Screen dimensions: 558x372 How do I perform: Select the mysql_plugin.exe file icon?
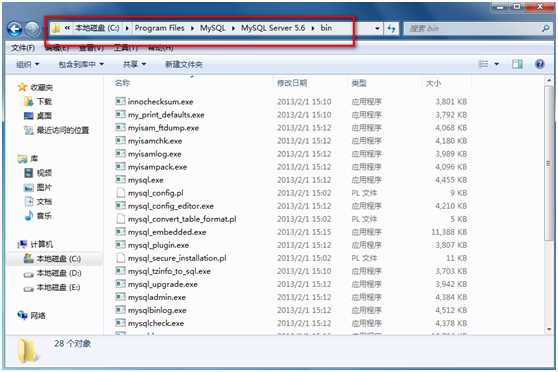coord(121,245)
